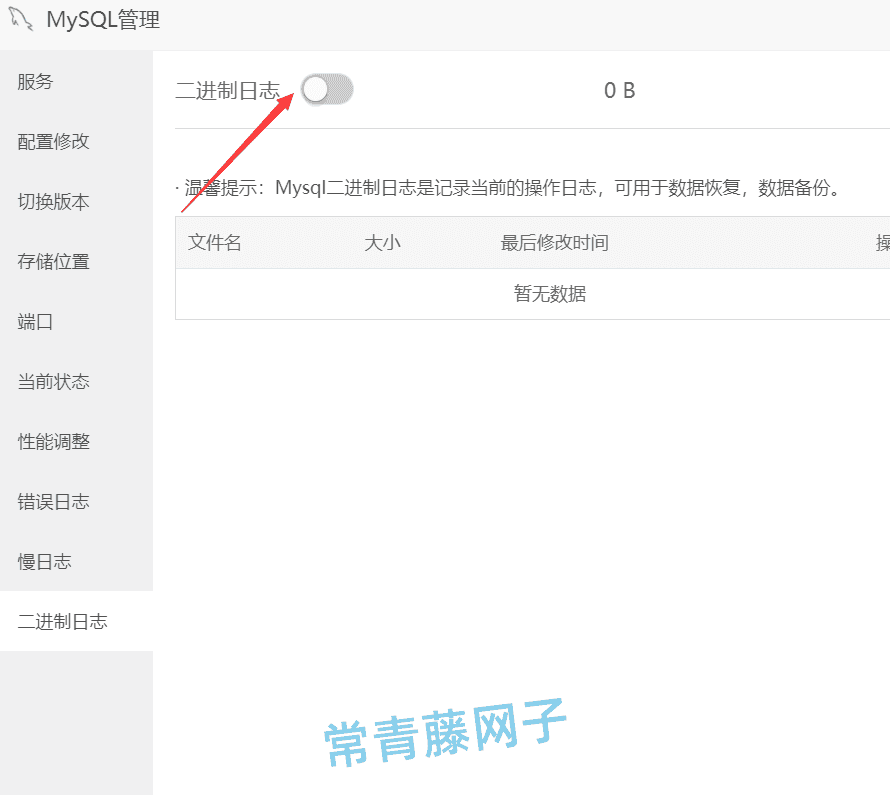Click the MySQL dolphin logo icon
890x795 pixels.
(18, 20)
